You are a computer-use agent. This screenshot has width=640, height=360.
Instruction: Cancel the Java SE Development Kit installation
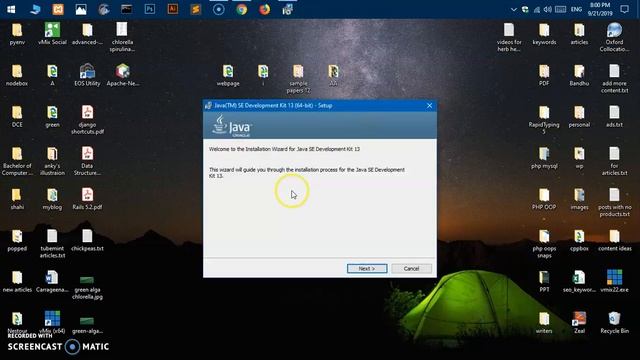click(411, 269)
